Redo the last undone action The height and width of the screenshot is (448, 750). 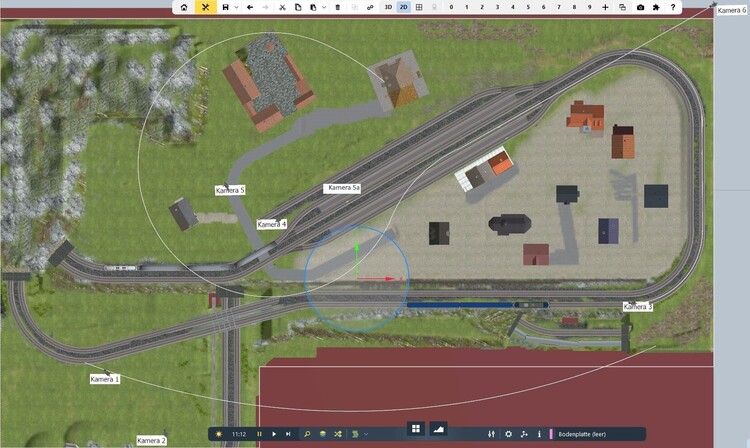265,7
